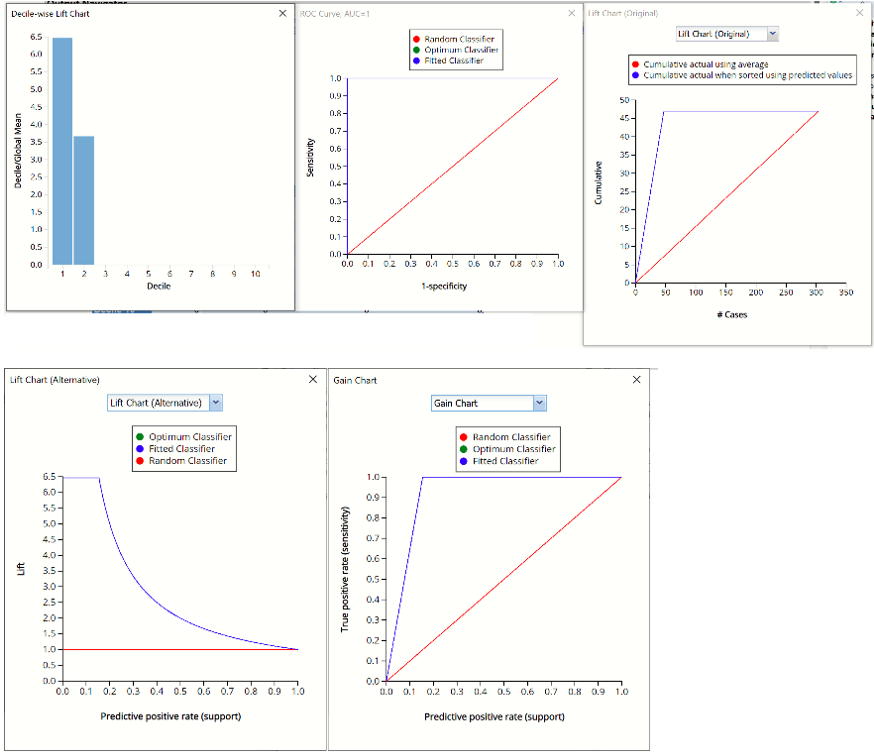
Task: Click blue 'sorted using predicted values' legend marker
Action: click(635, 76)
